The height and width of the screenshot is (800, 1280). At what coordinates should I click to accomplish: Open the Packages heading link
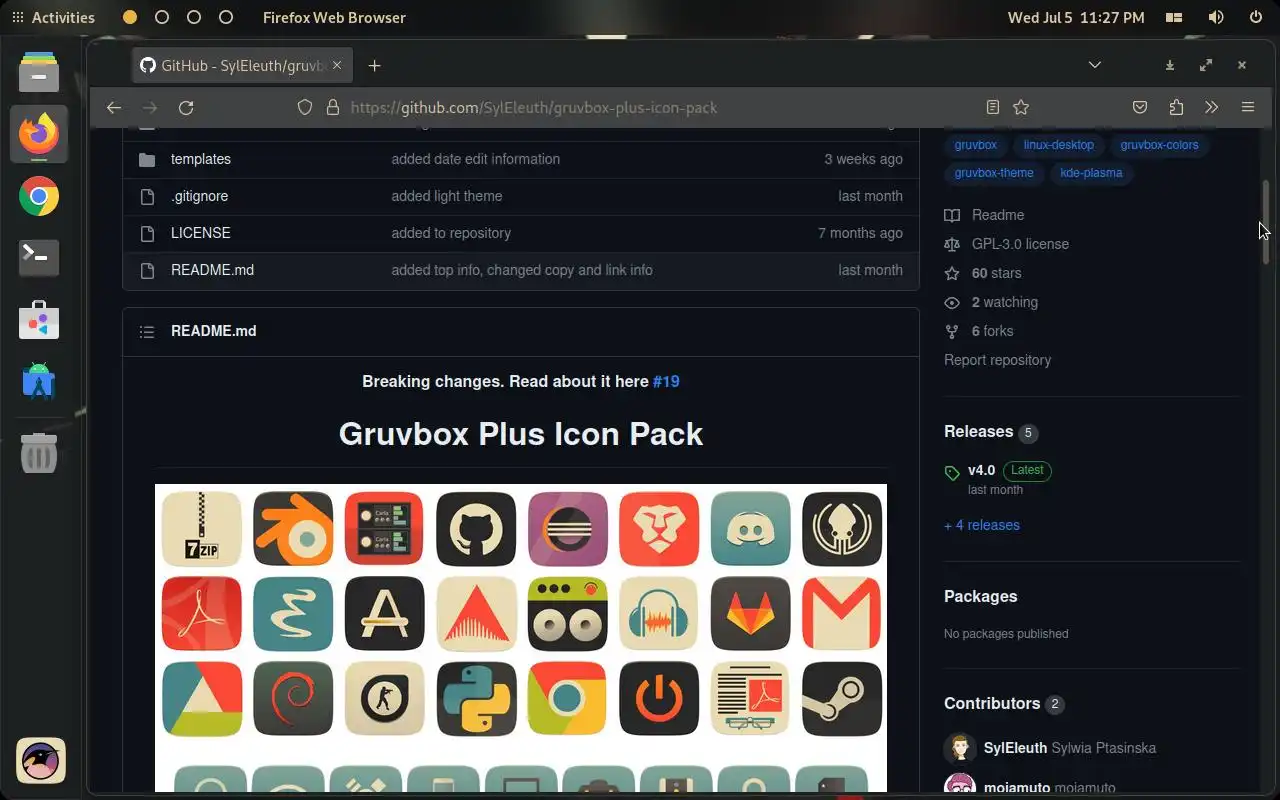[x=980, y=596]
